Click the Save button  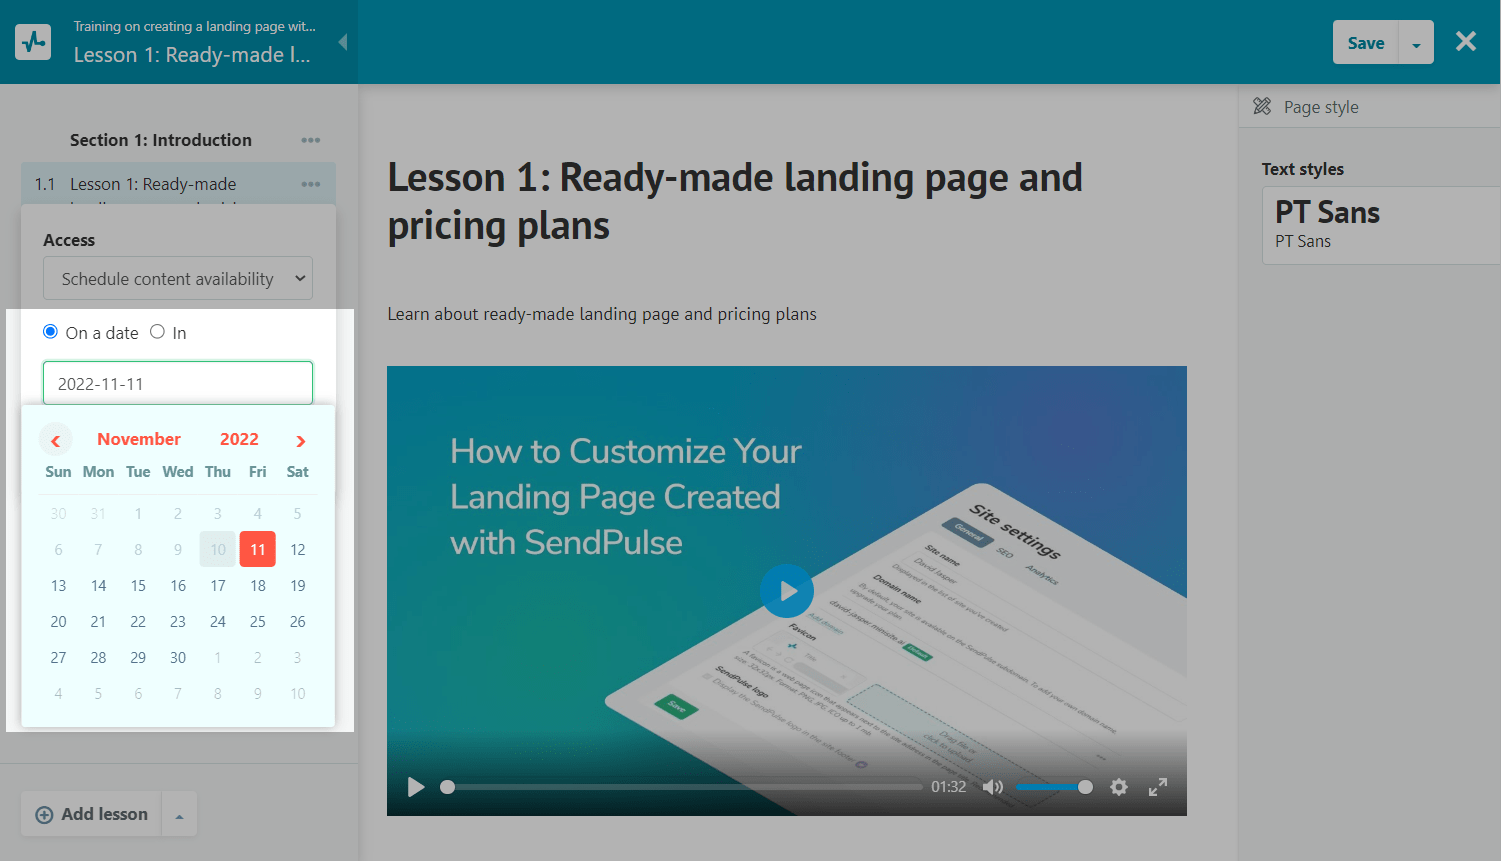tap(1365, 43)
